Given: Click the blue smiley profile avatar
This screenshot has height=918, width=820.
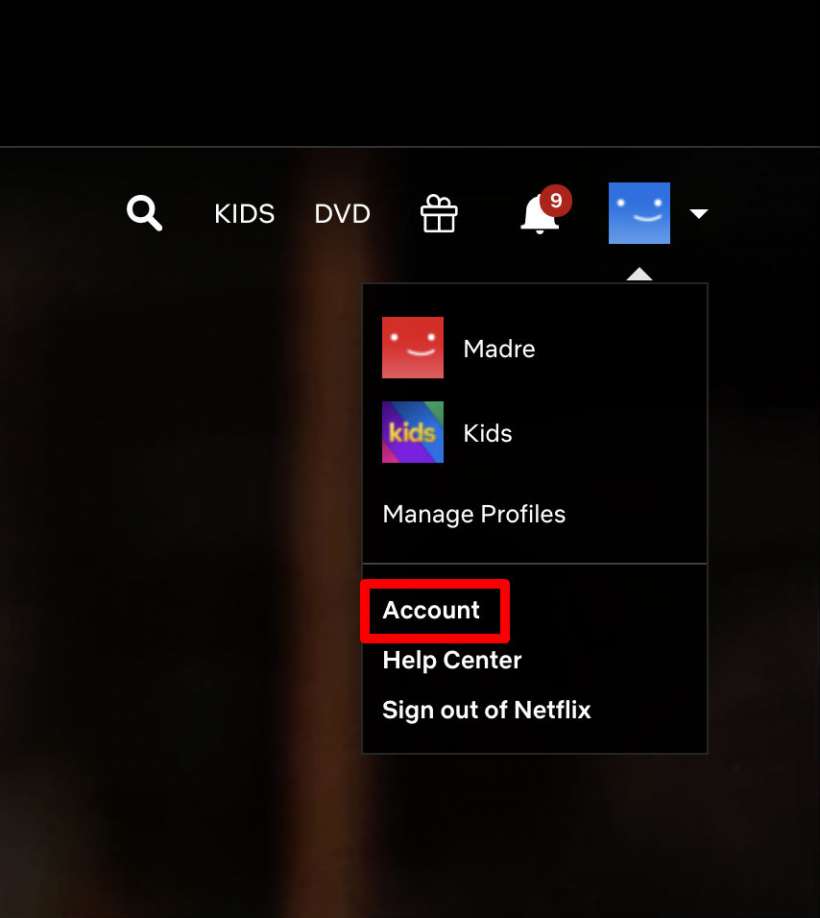Looking at the screenshot, I should tap(639, 213).
